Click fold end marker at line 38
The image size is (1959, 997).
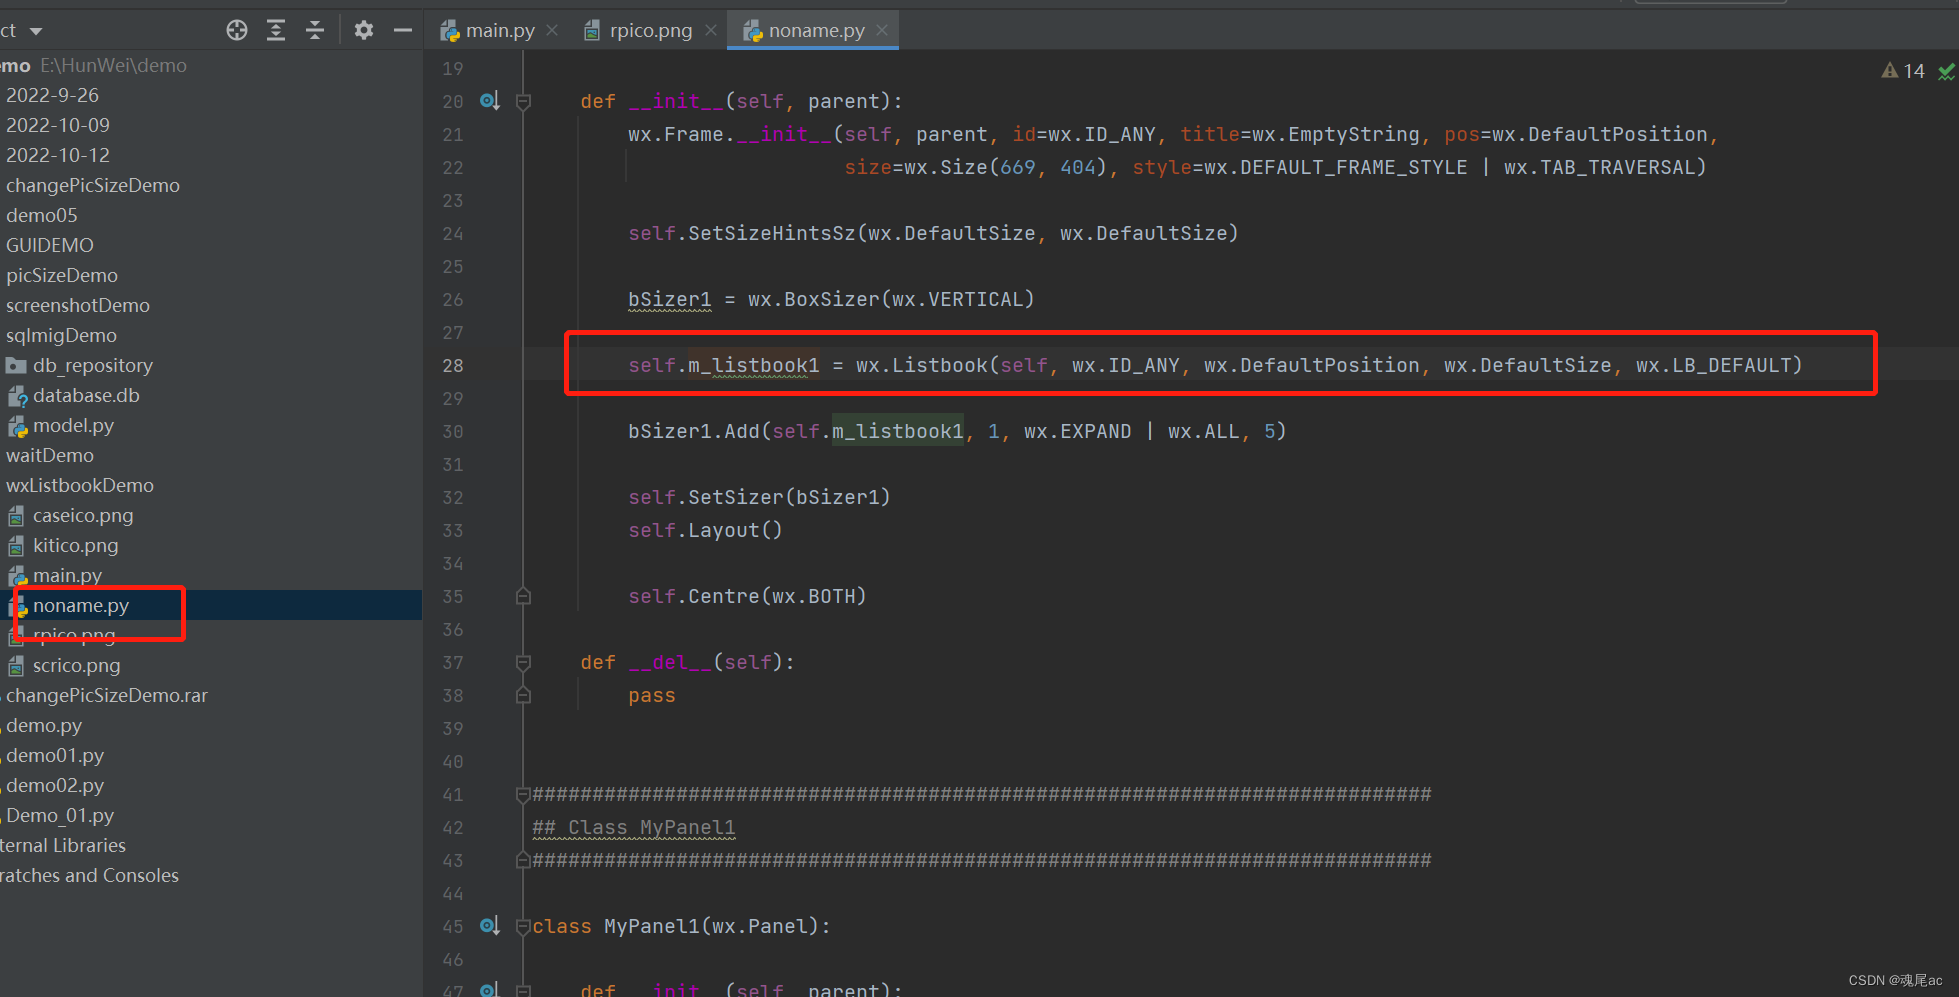[523, 695]
